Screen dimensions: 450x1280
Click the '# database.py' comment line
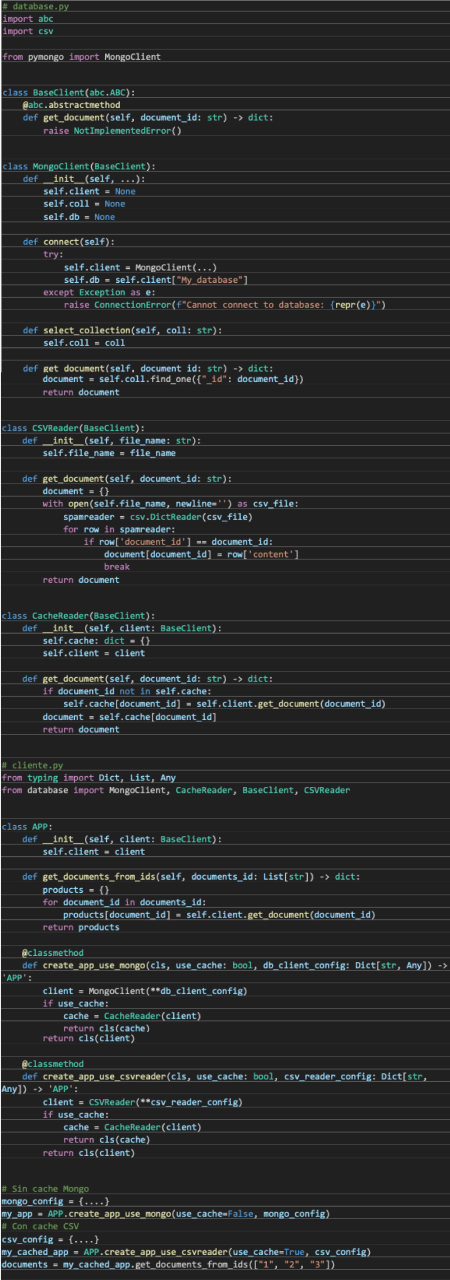(x=35, y=6)
